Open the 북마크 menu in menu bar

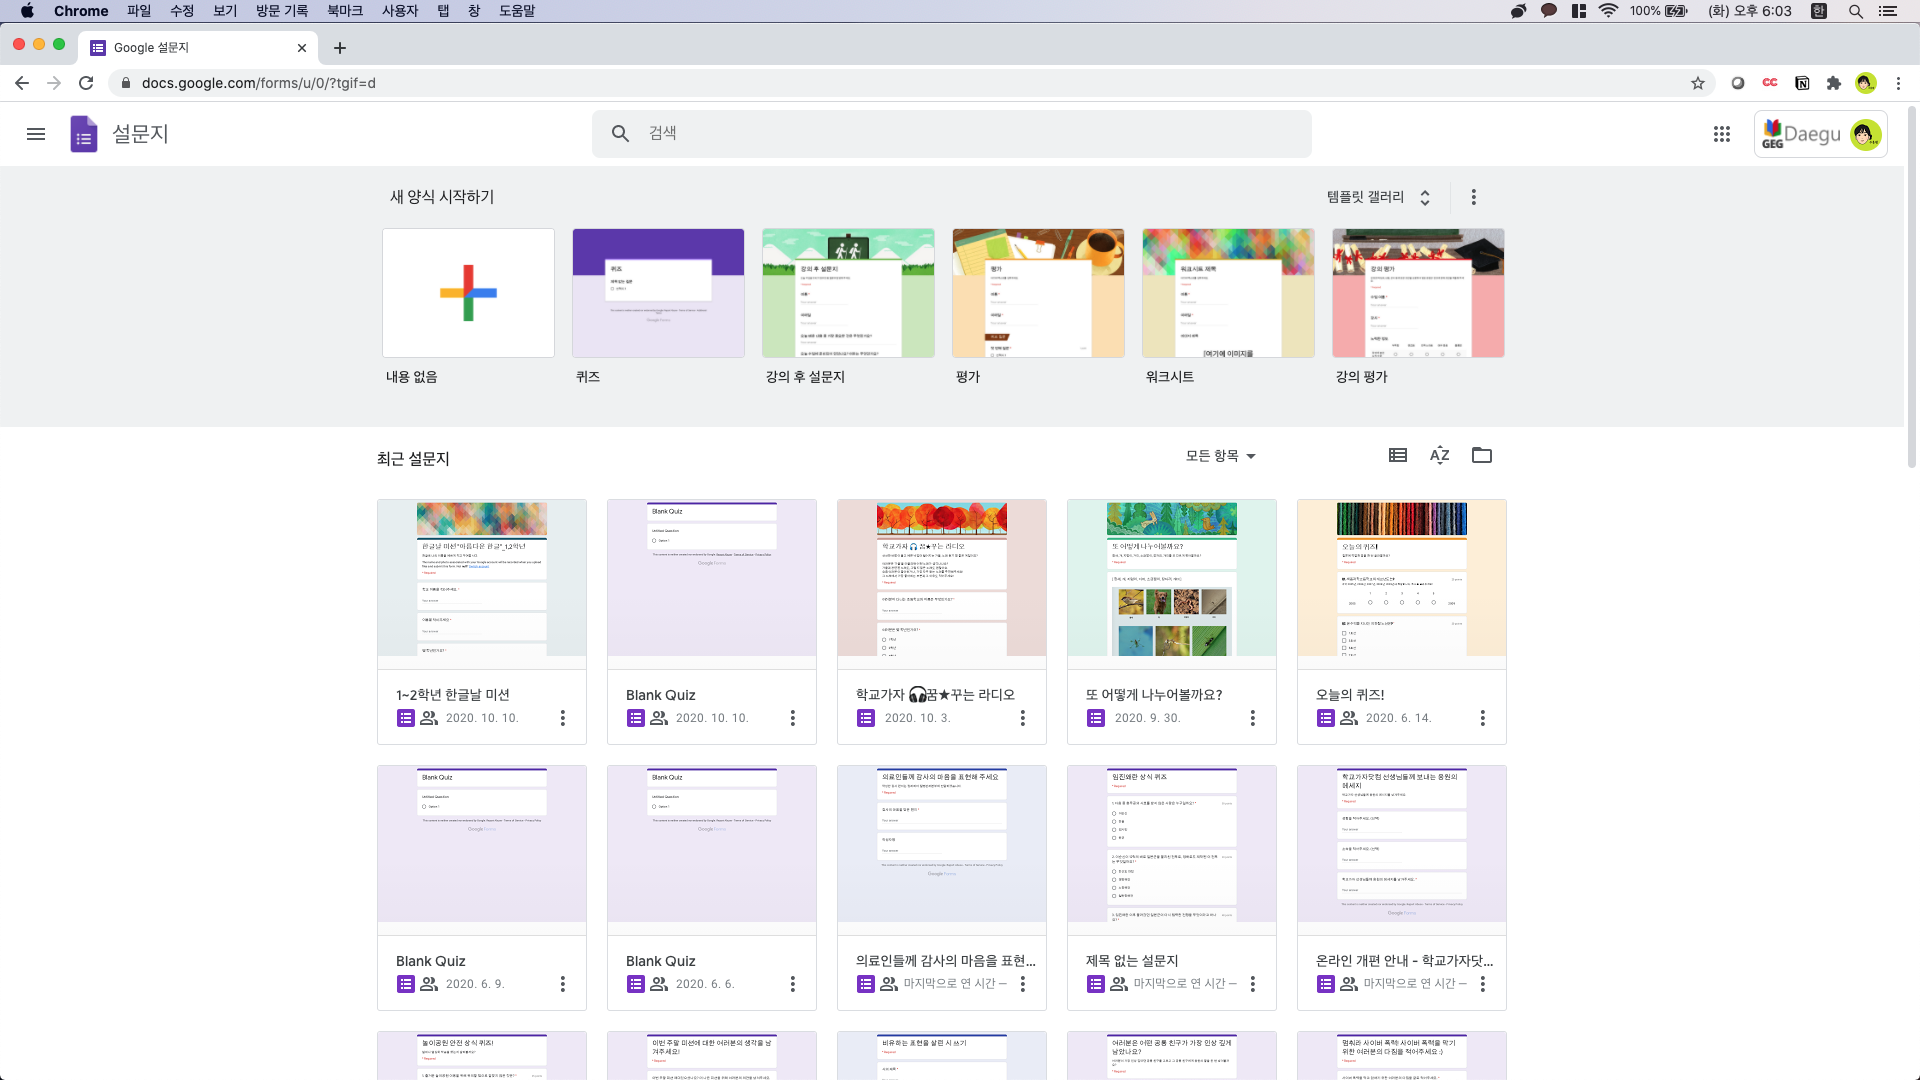(x=344, y=11)
